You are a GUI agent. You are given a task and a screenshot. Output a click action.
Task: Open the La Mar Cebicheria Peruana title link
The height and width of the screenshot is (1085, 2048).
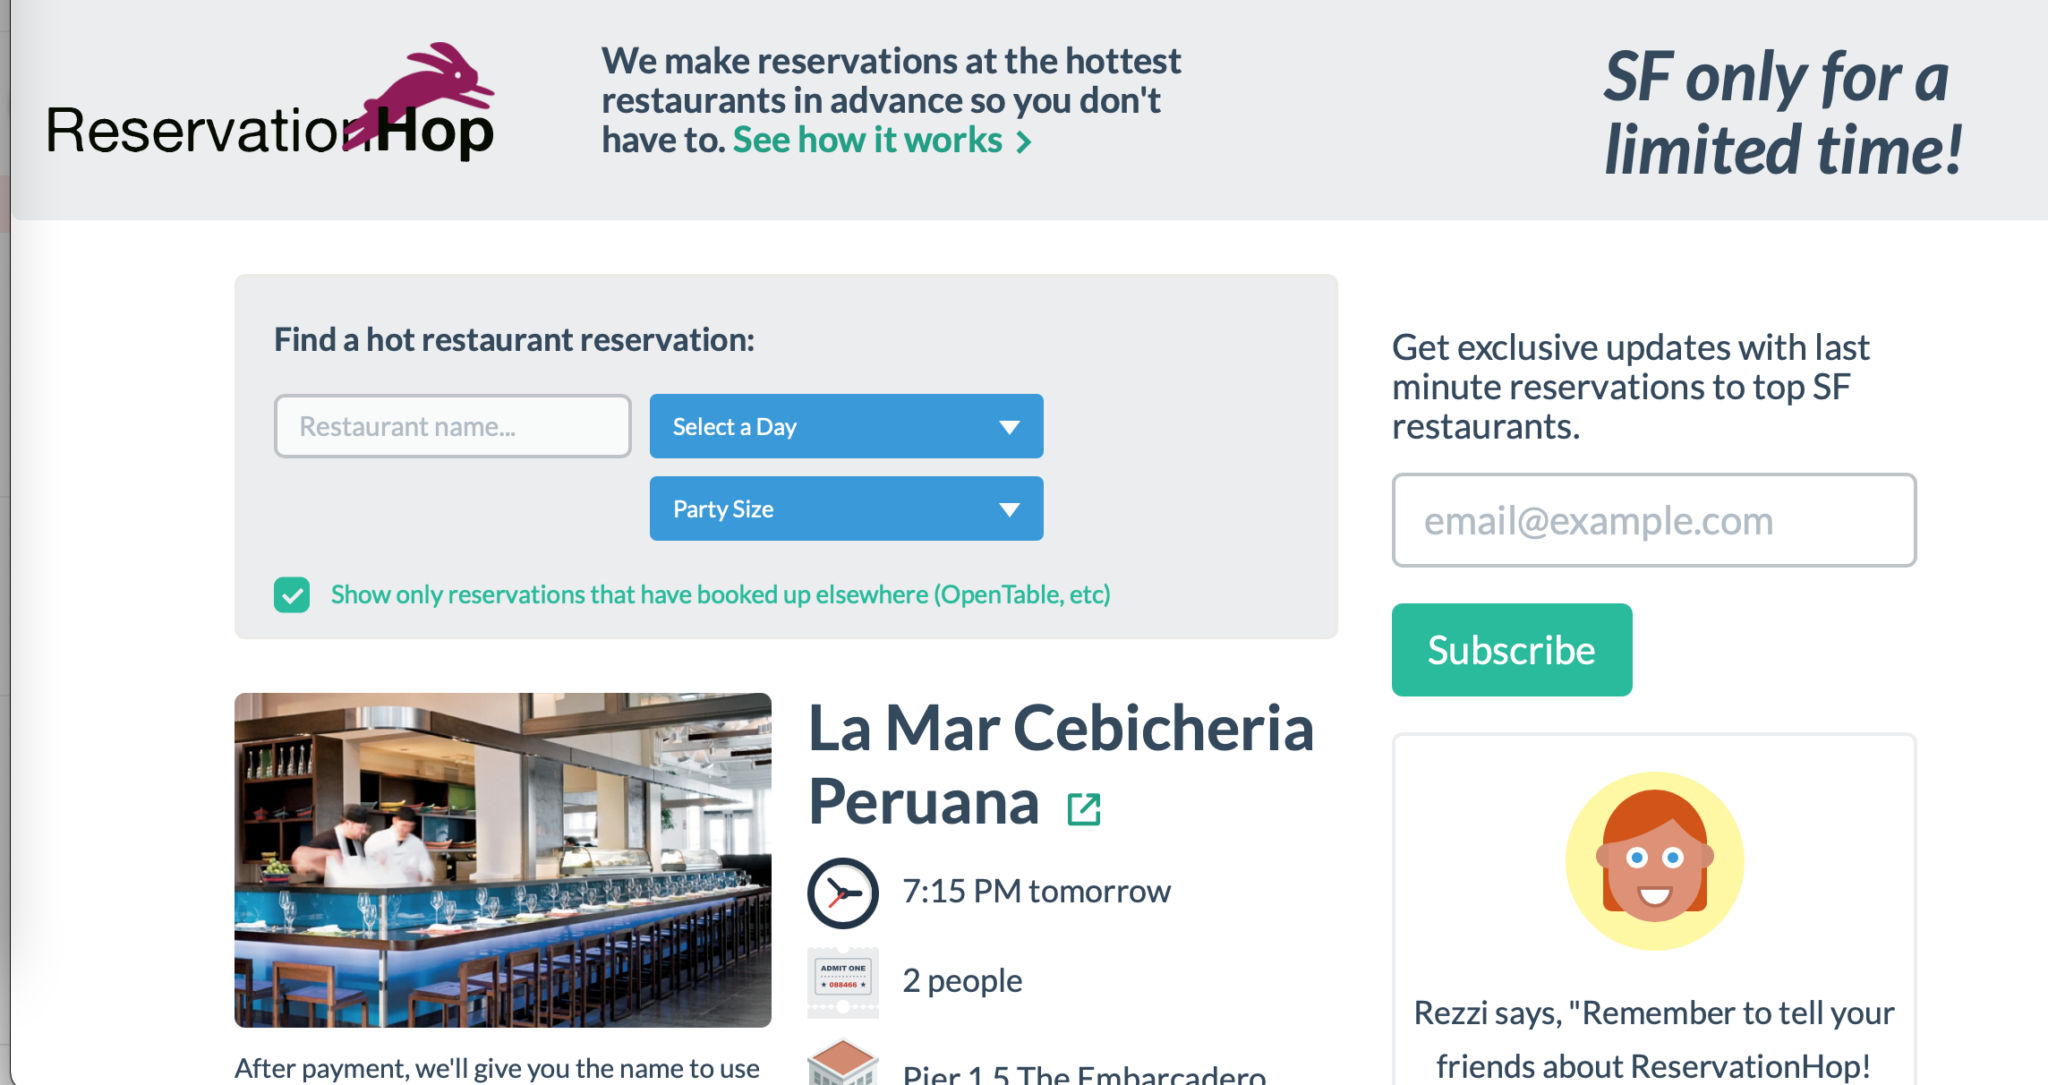click(1060, 765)
